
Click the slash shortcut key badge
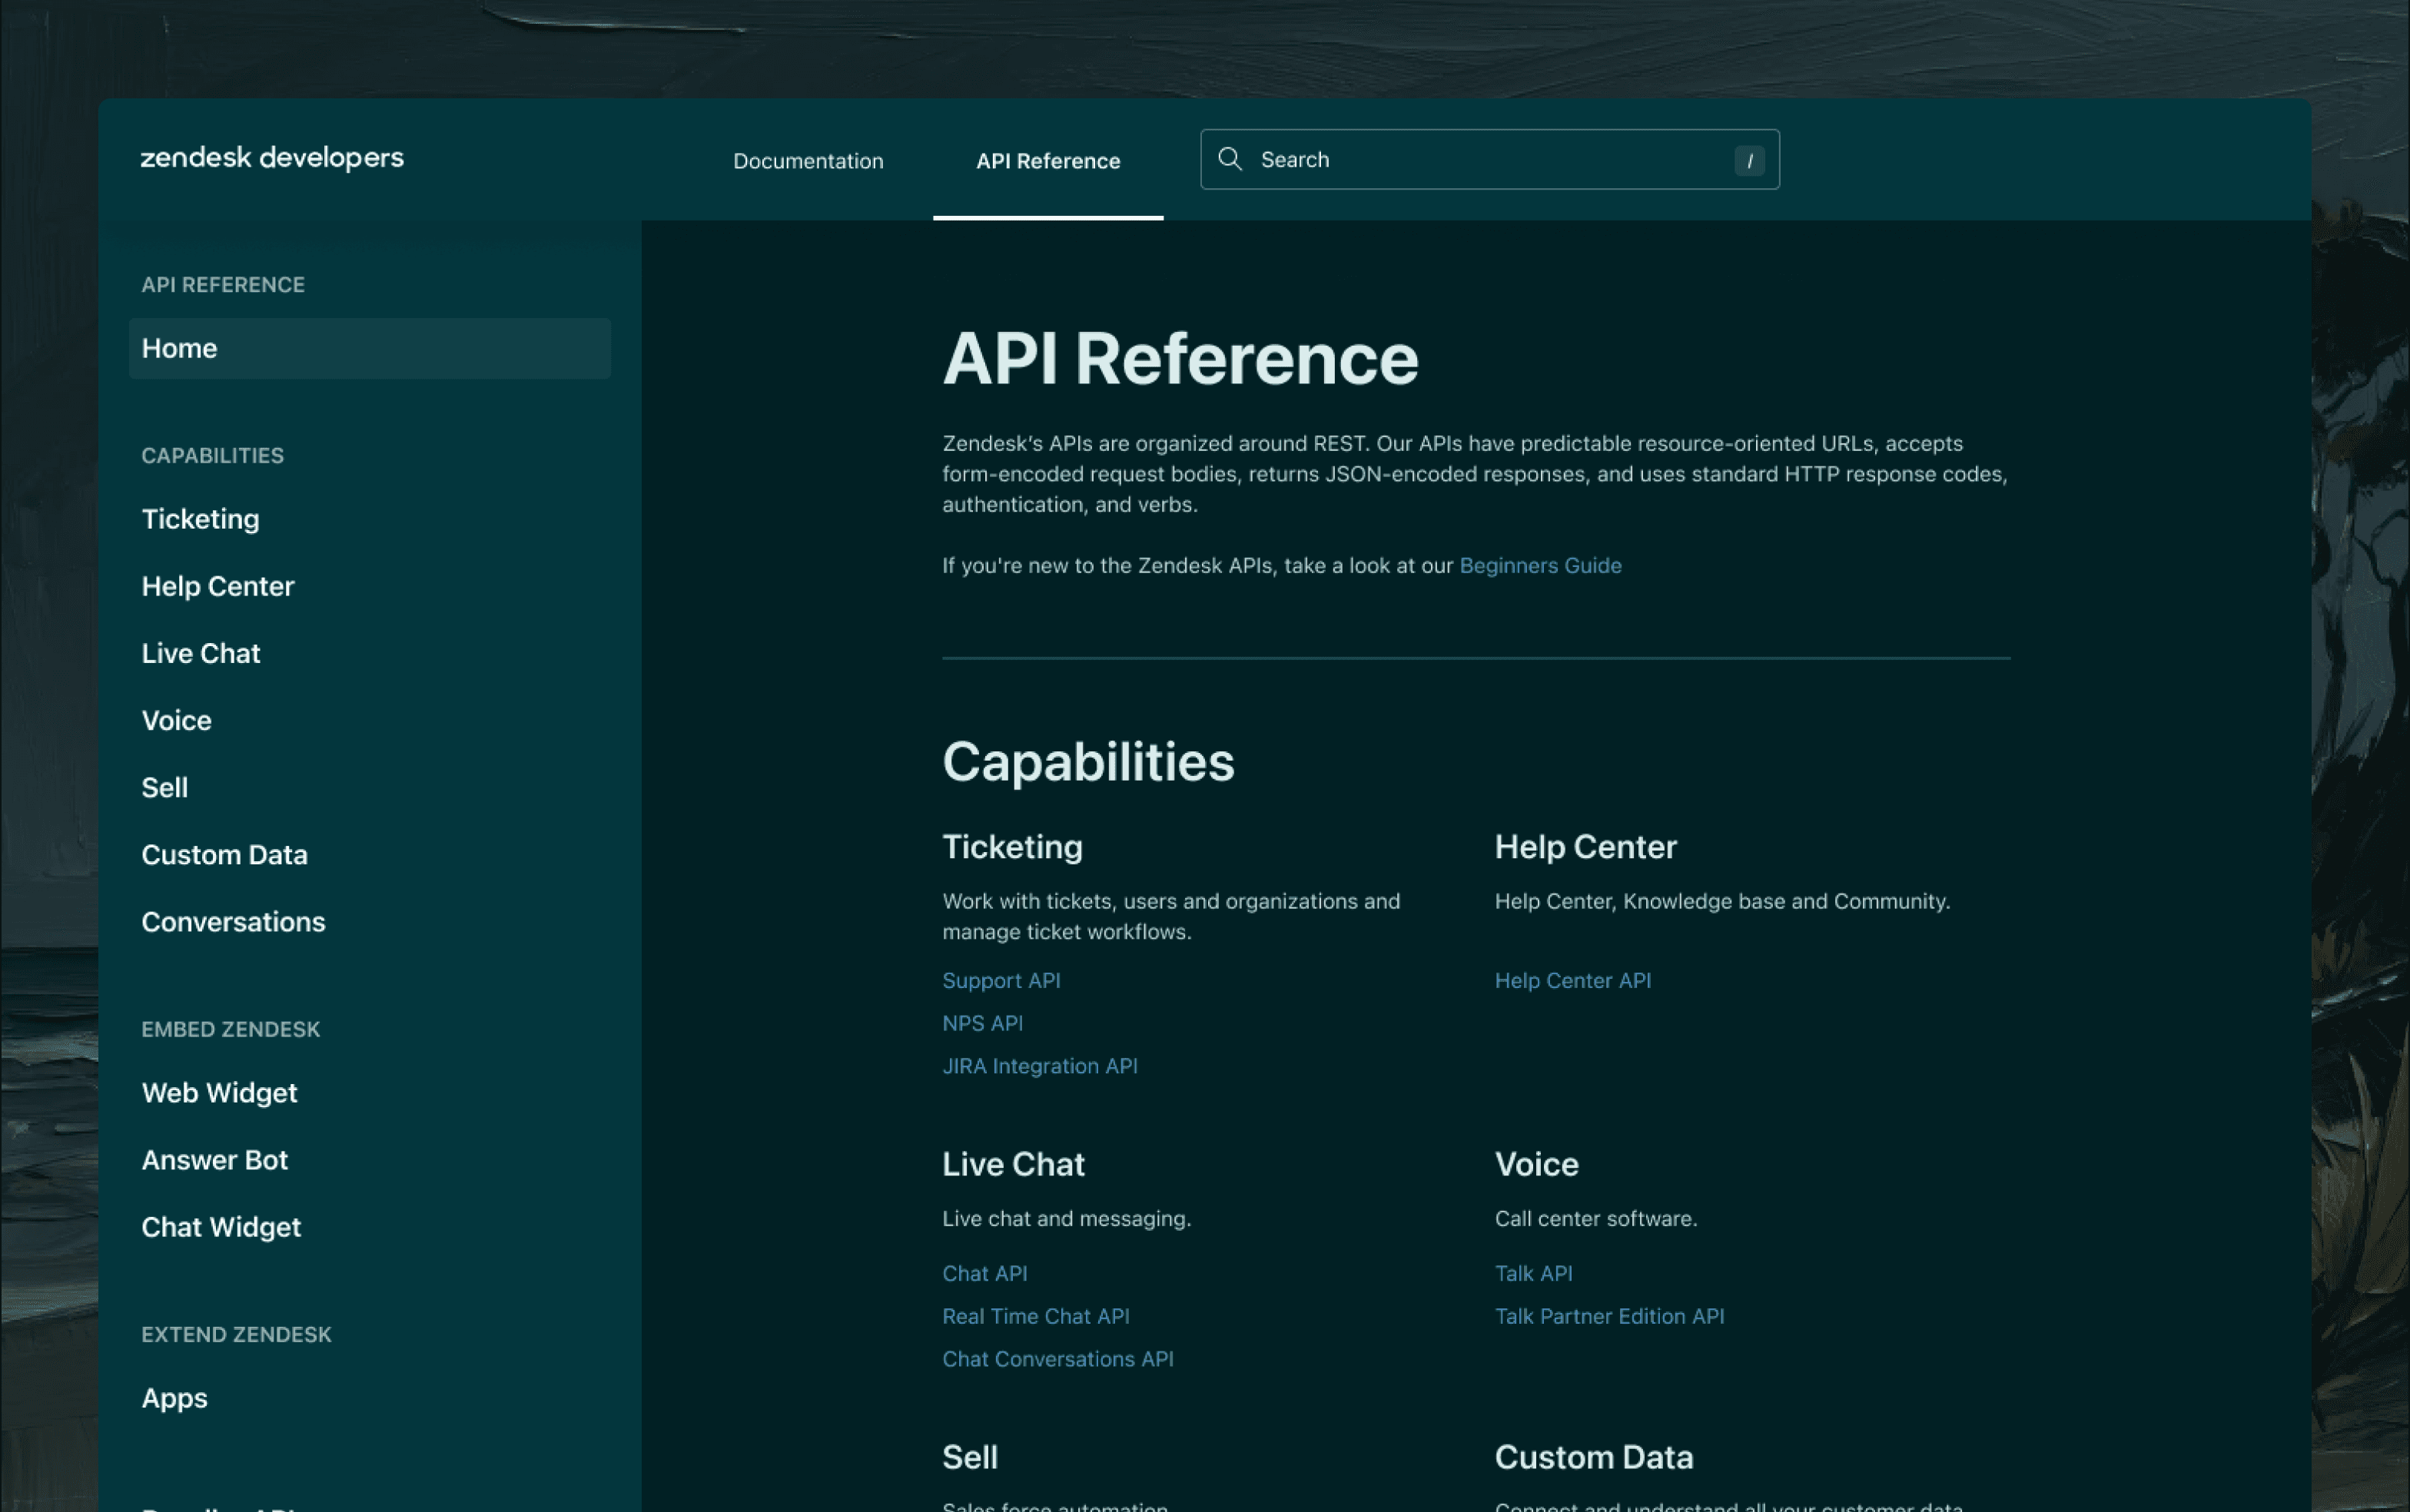pos(1749,160)
